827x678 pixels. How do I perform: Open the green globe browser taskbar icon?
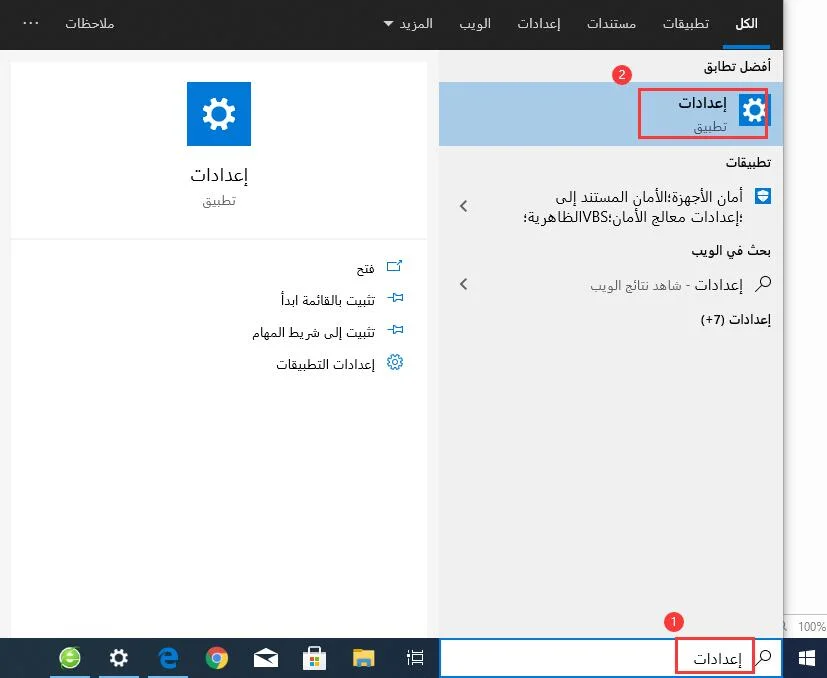tap(70, 657)
